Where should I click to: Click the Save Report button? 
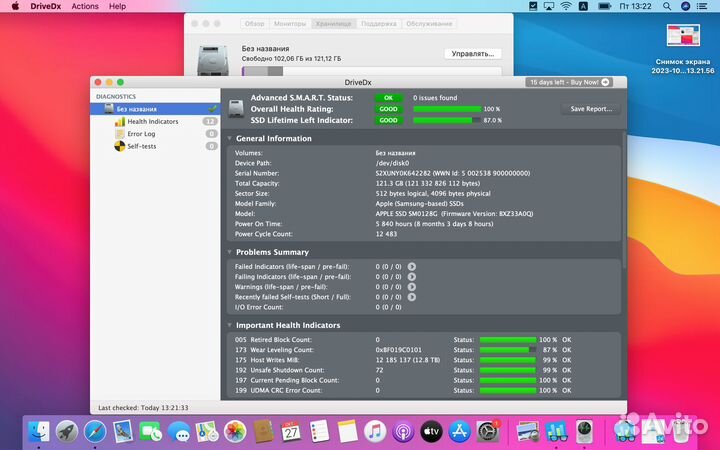[591, 109]
